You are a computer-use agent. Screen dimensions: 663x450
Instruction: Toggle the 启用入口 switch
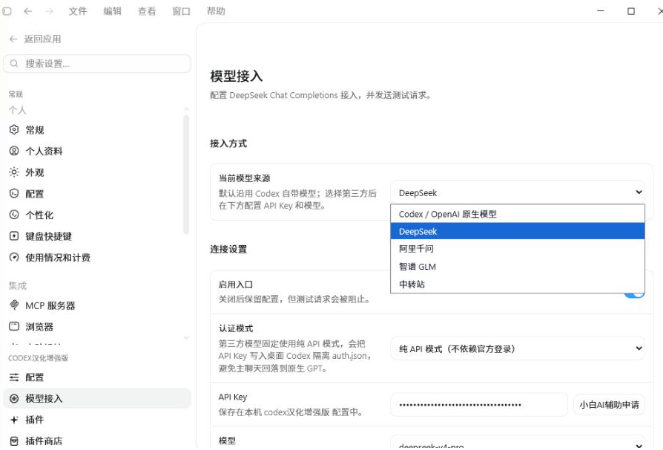[634, 293]
